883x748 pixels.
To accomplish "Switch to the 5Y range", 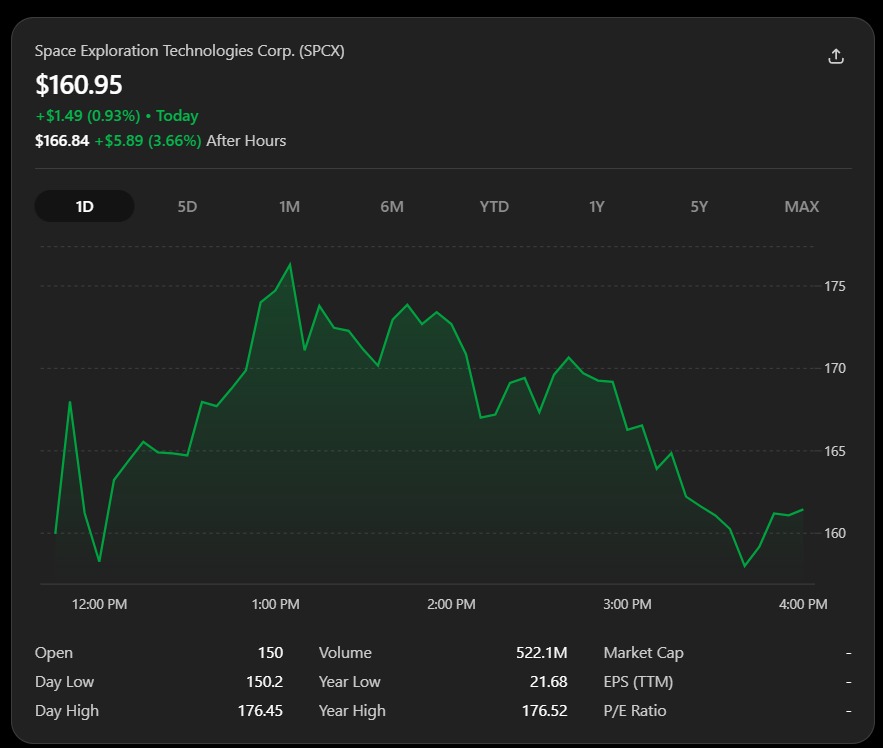I will coord(699,206).
